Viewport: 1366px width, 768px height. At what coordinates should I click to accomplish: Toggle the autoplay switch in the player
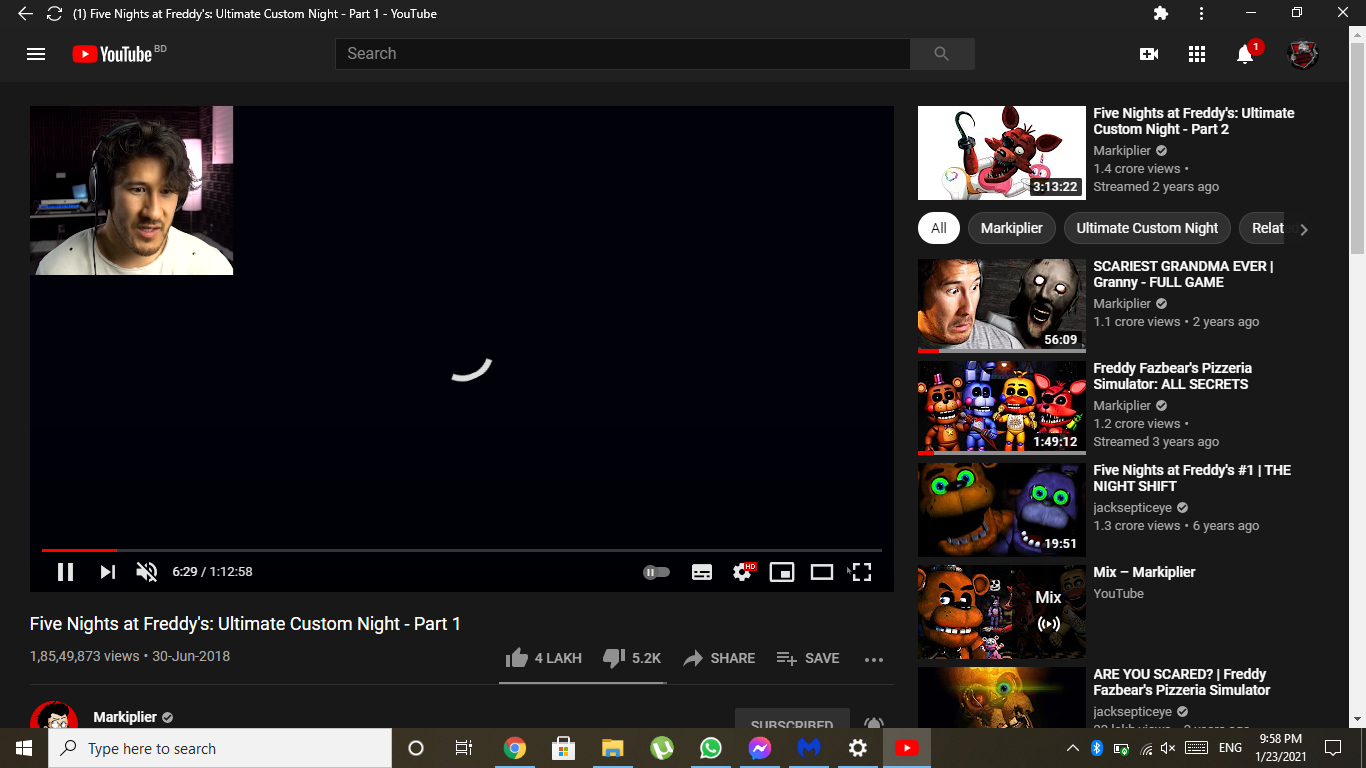[x=656, y=572]
